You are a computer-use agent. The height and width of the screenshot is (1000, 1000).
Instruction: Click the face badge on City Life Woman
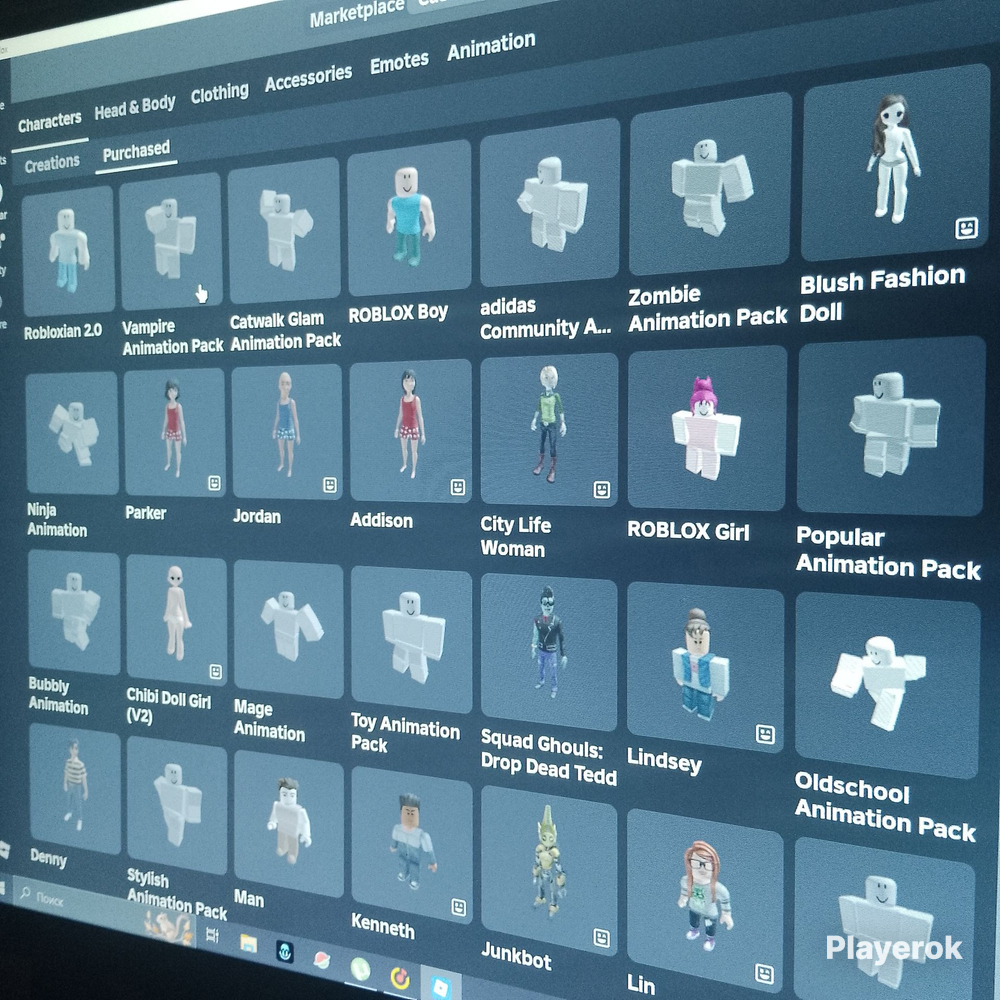(x=601, y=490)
